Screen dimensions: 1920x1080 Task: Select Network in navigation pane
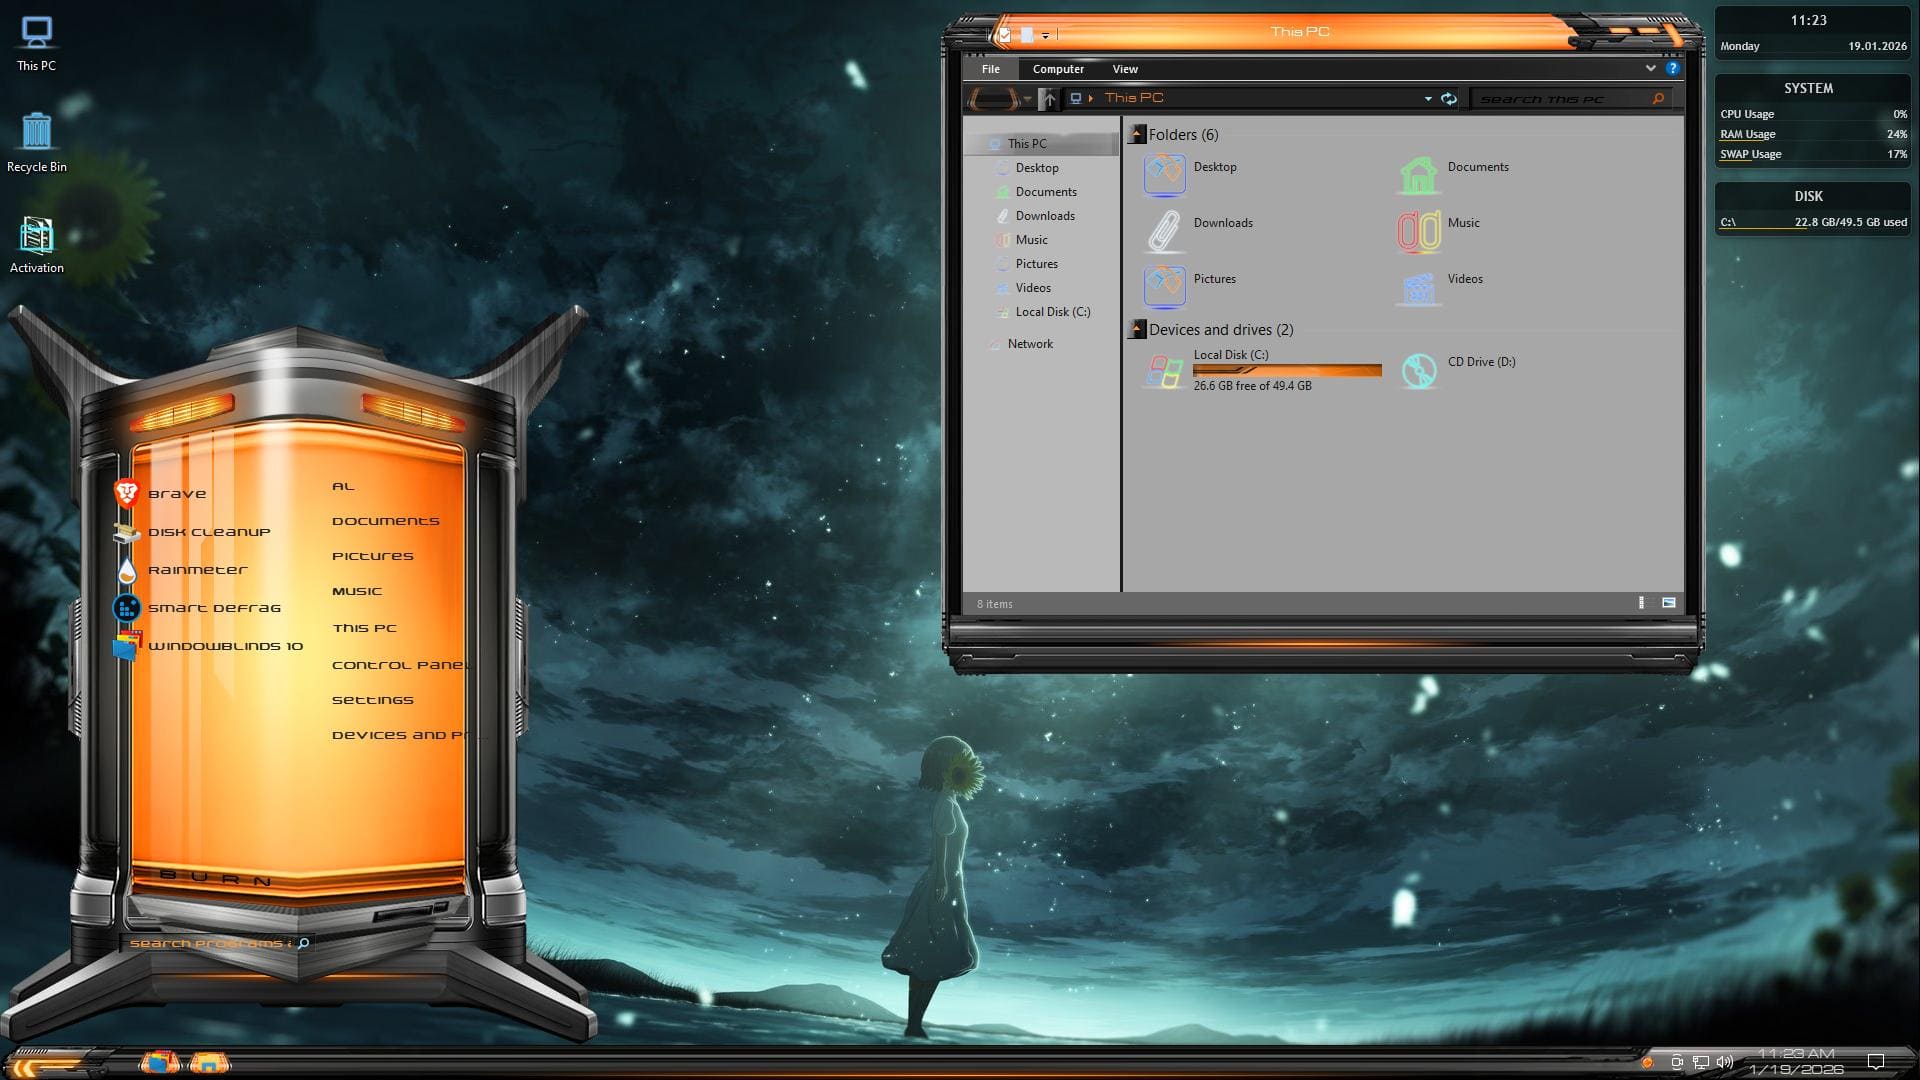tap(1030, 344)
